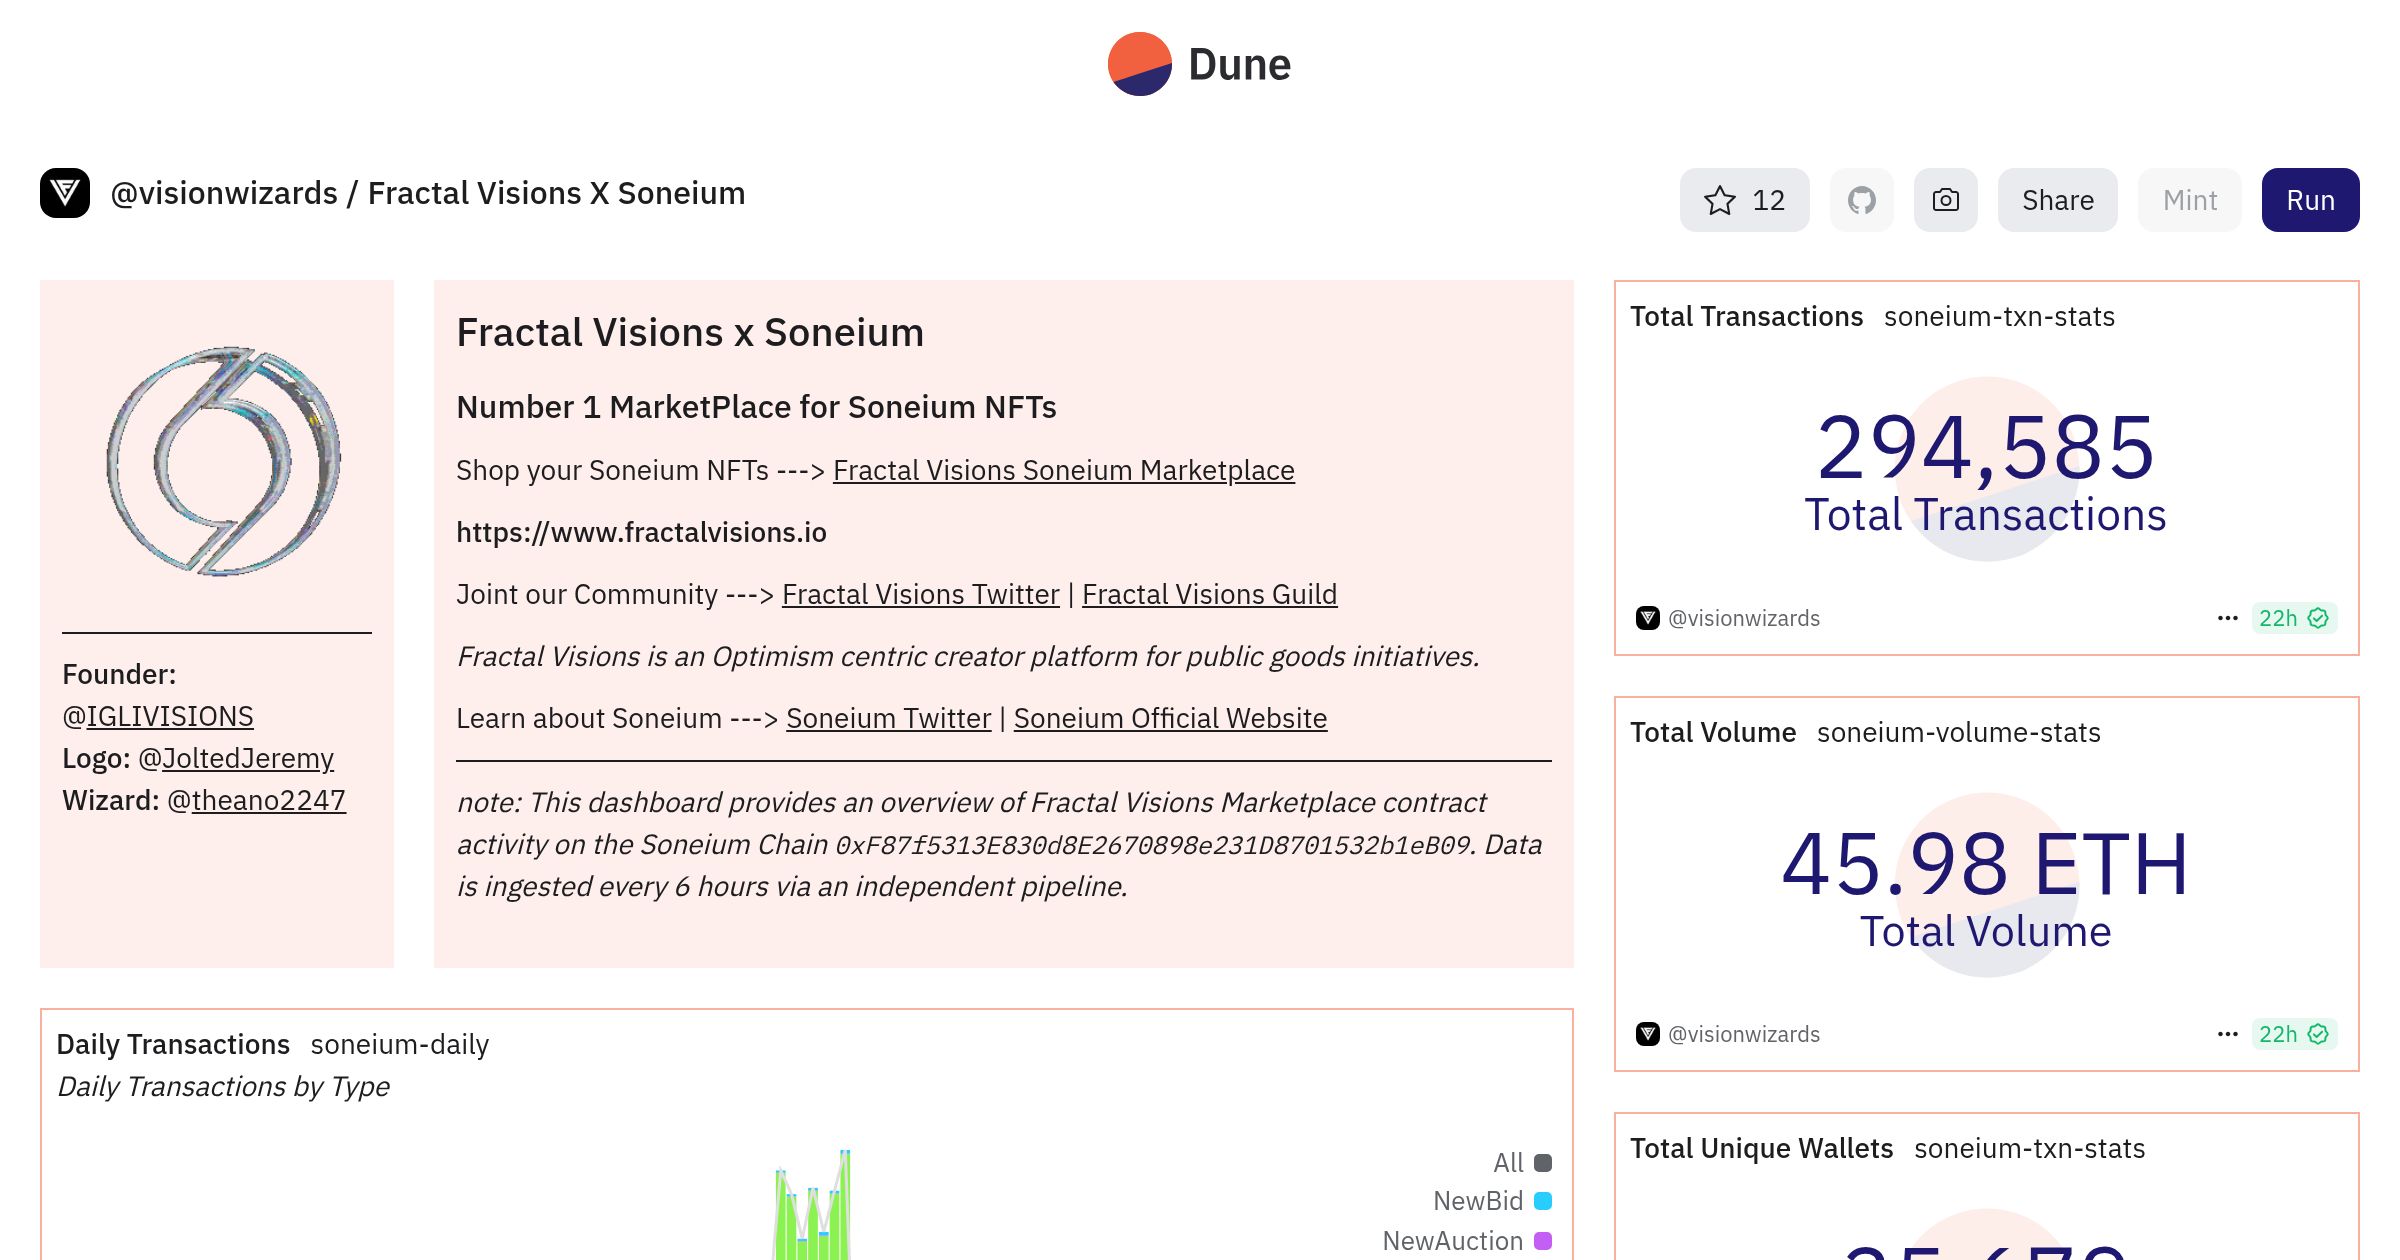Click the Dune logo at top
Screen dimensions: 2400x1260
coord(1199,64)
